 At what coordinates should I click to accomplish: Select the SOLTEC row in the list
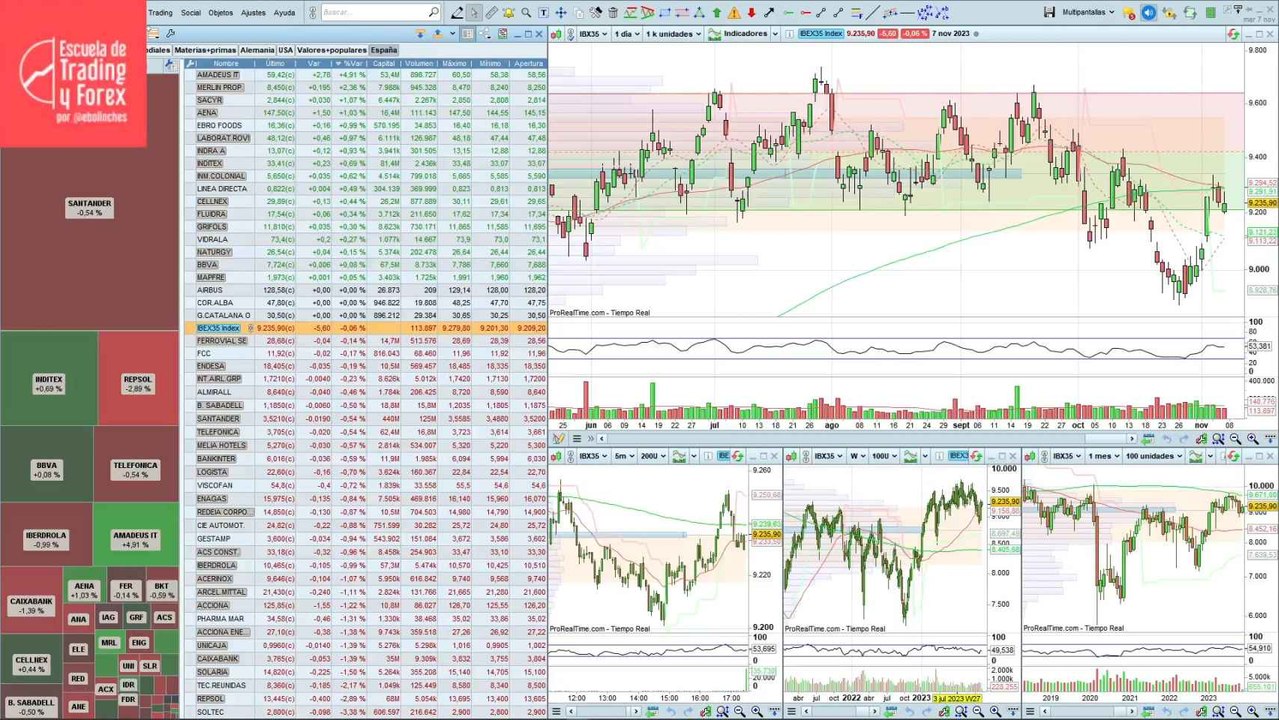tap(366, 711)
